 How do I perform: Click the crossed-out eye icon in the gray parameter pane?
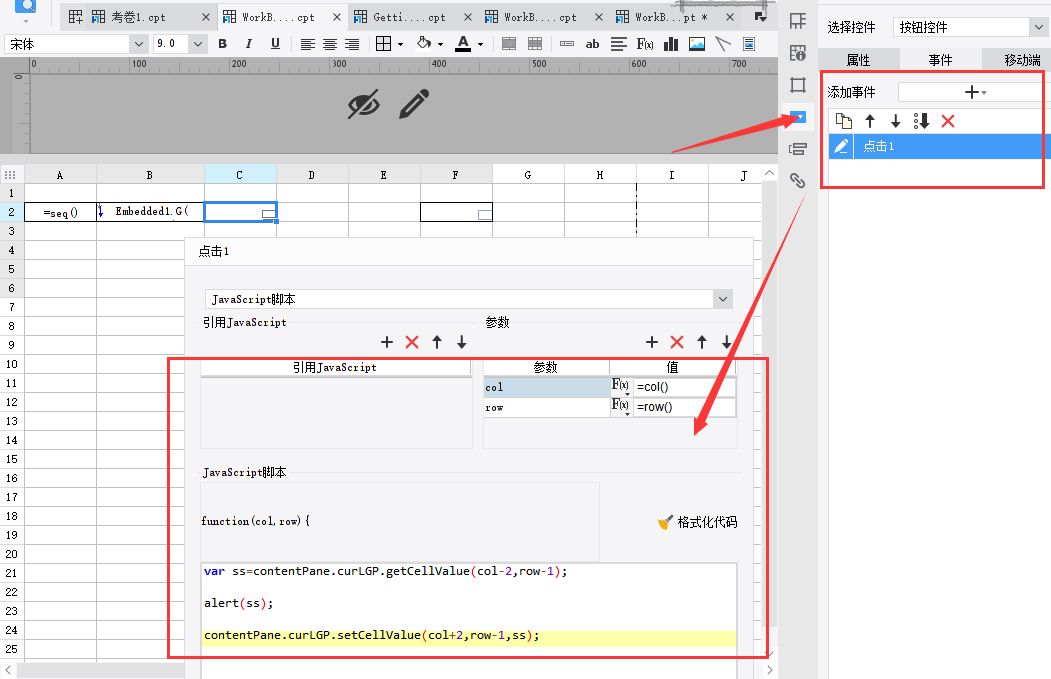(x=363, y=104)
